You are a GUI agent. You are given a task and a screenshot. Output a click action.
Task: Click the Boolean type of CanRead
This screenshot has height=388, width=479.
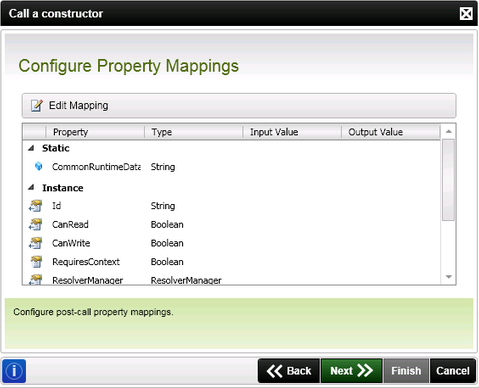167,224
